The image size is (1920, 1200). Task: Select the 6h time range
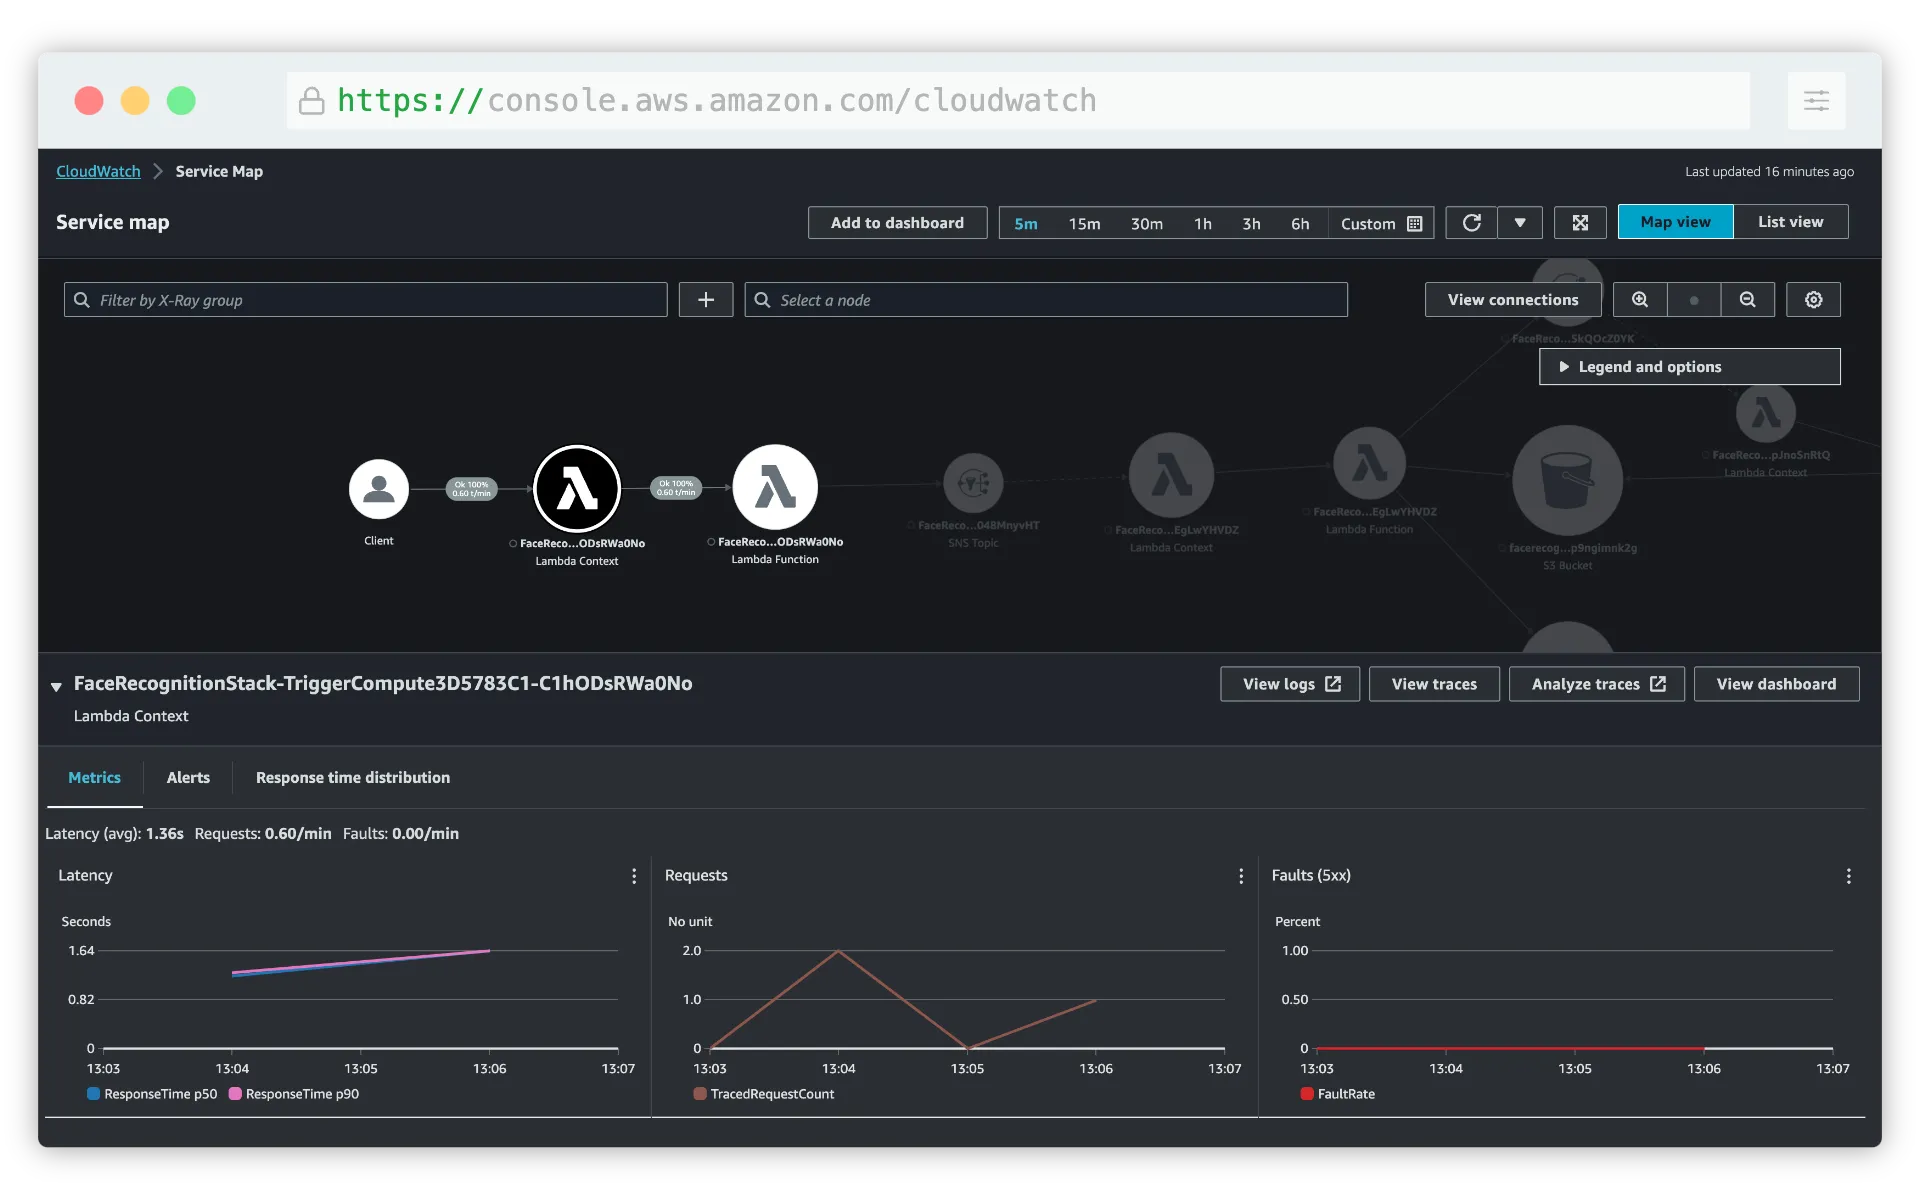1300,224
